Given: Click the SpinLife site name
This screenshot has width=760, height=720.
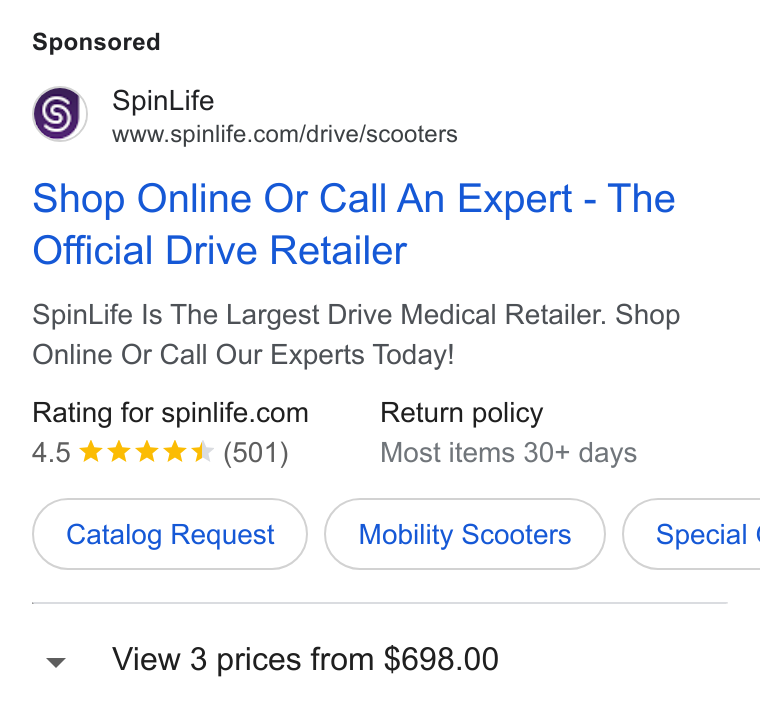Looking at the screenshot, I should pos(163,101).
